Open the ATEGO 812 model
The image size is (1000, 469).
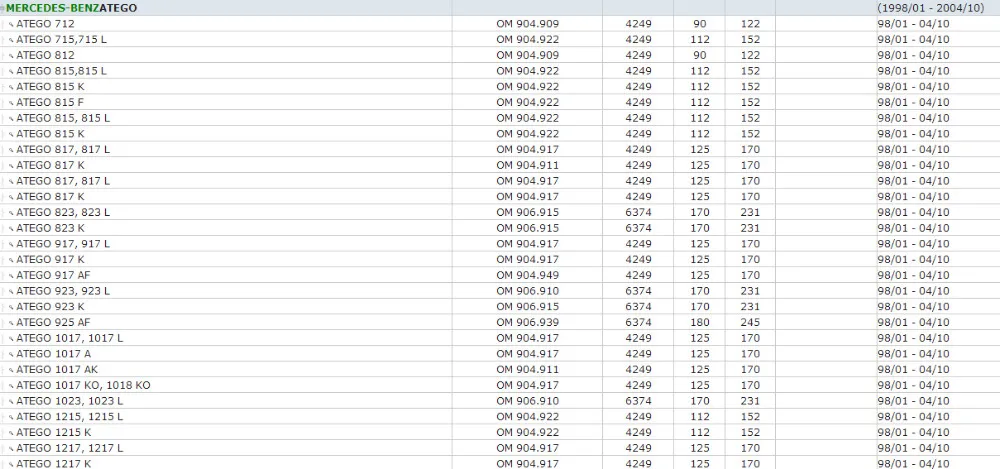45,55
